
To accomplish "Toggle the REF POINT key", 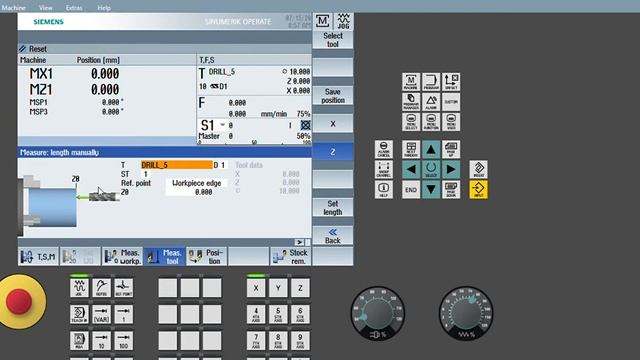I will (x=123, y=288).
